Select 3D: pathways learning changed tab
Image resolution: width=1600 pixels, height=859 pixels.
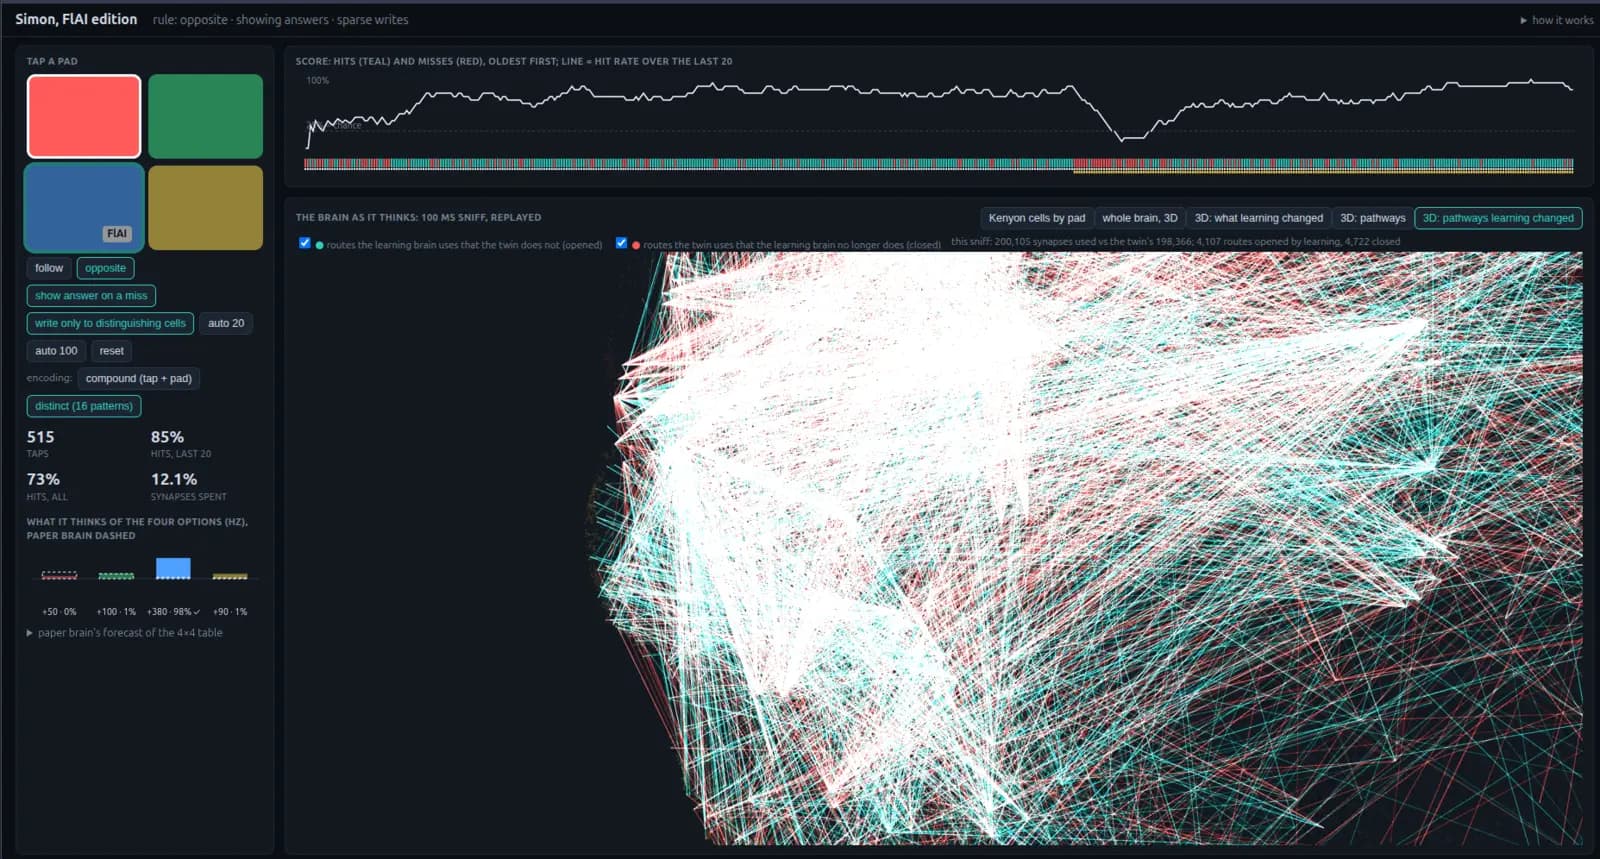click(1498, 218)
